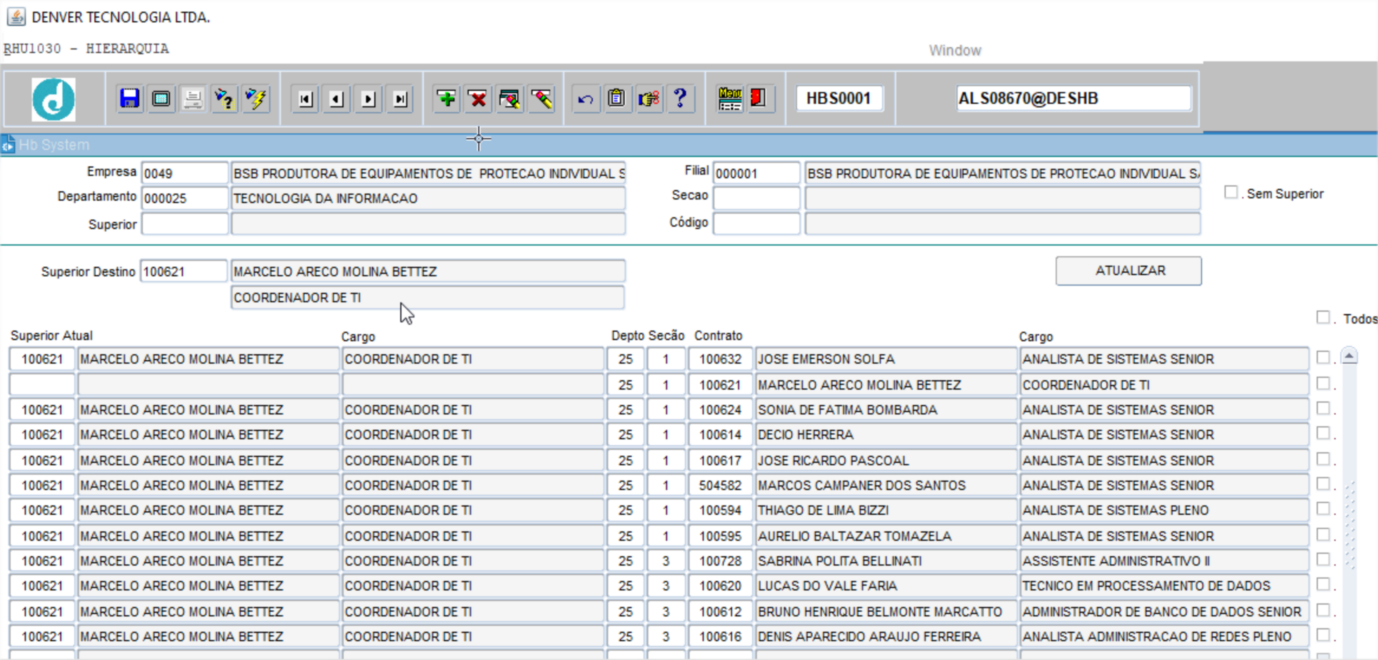Click the Superior Destino code field
Viewport: 1378px width, 660px height.
click(x=184, y=271)
